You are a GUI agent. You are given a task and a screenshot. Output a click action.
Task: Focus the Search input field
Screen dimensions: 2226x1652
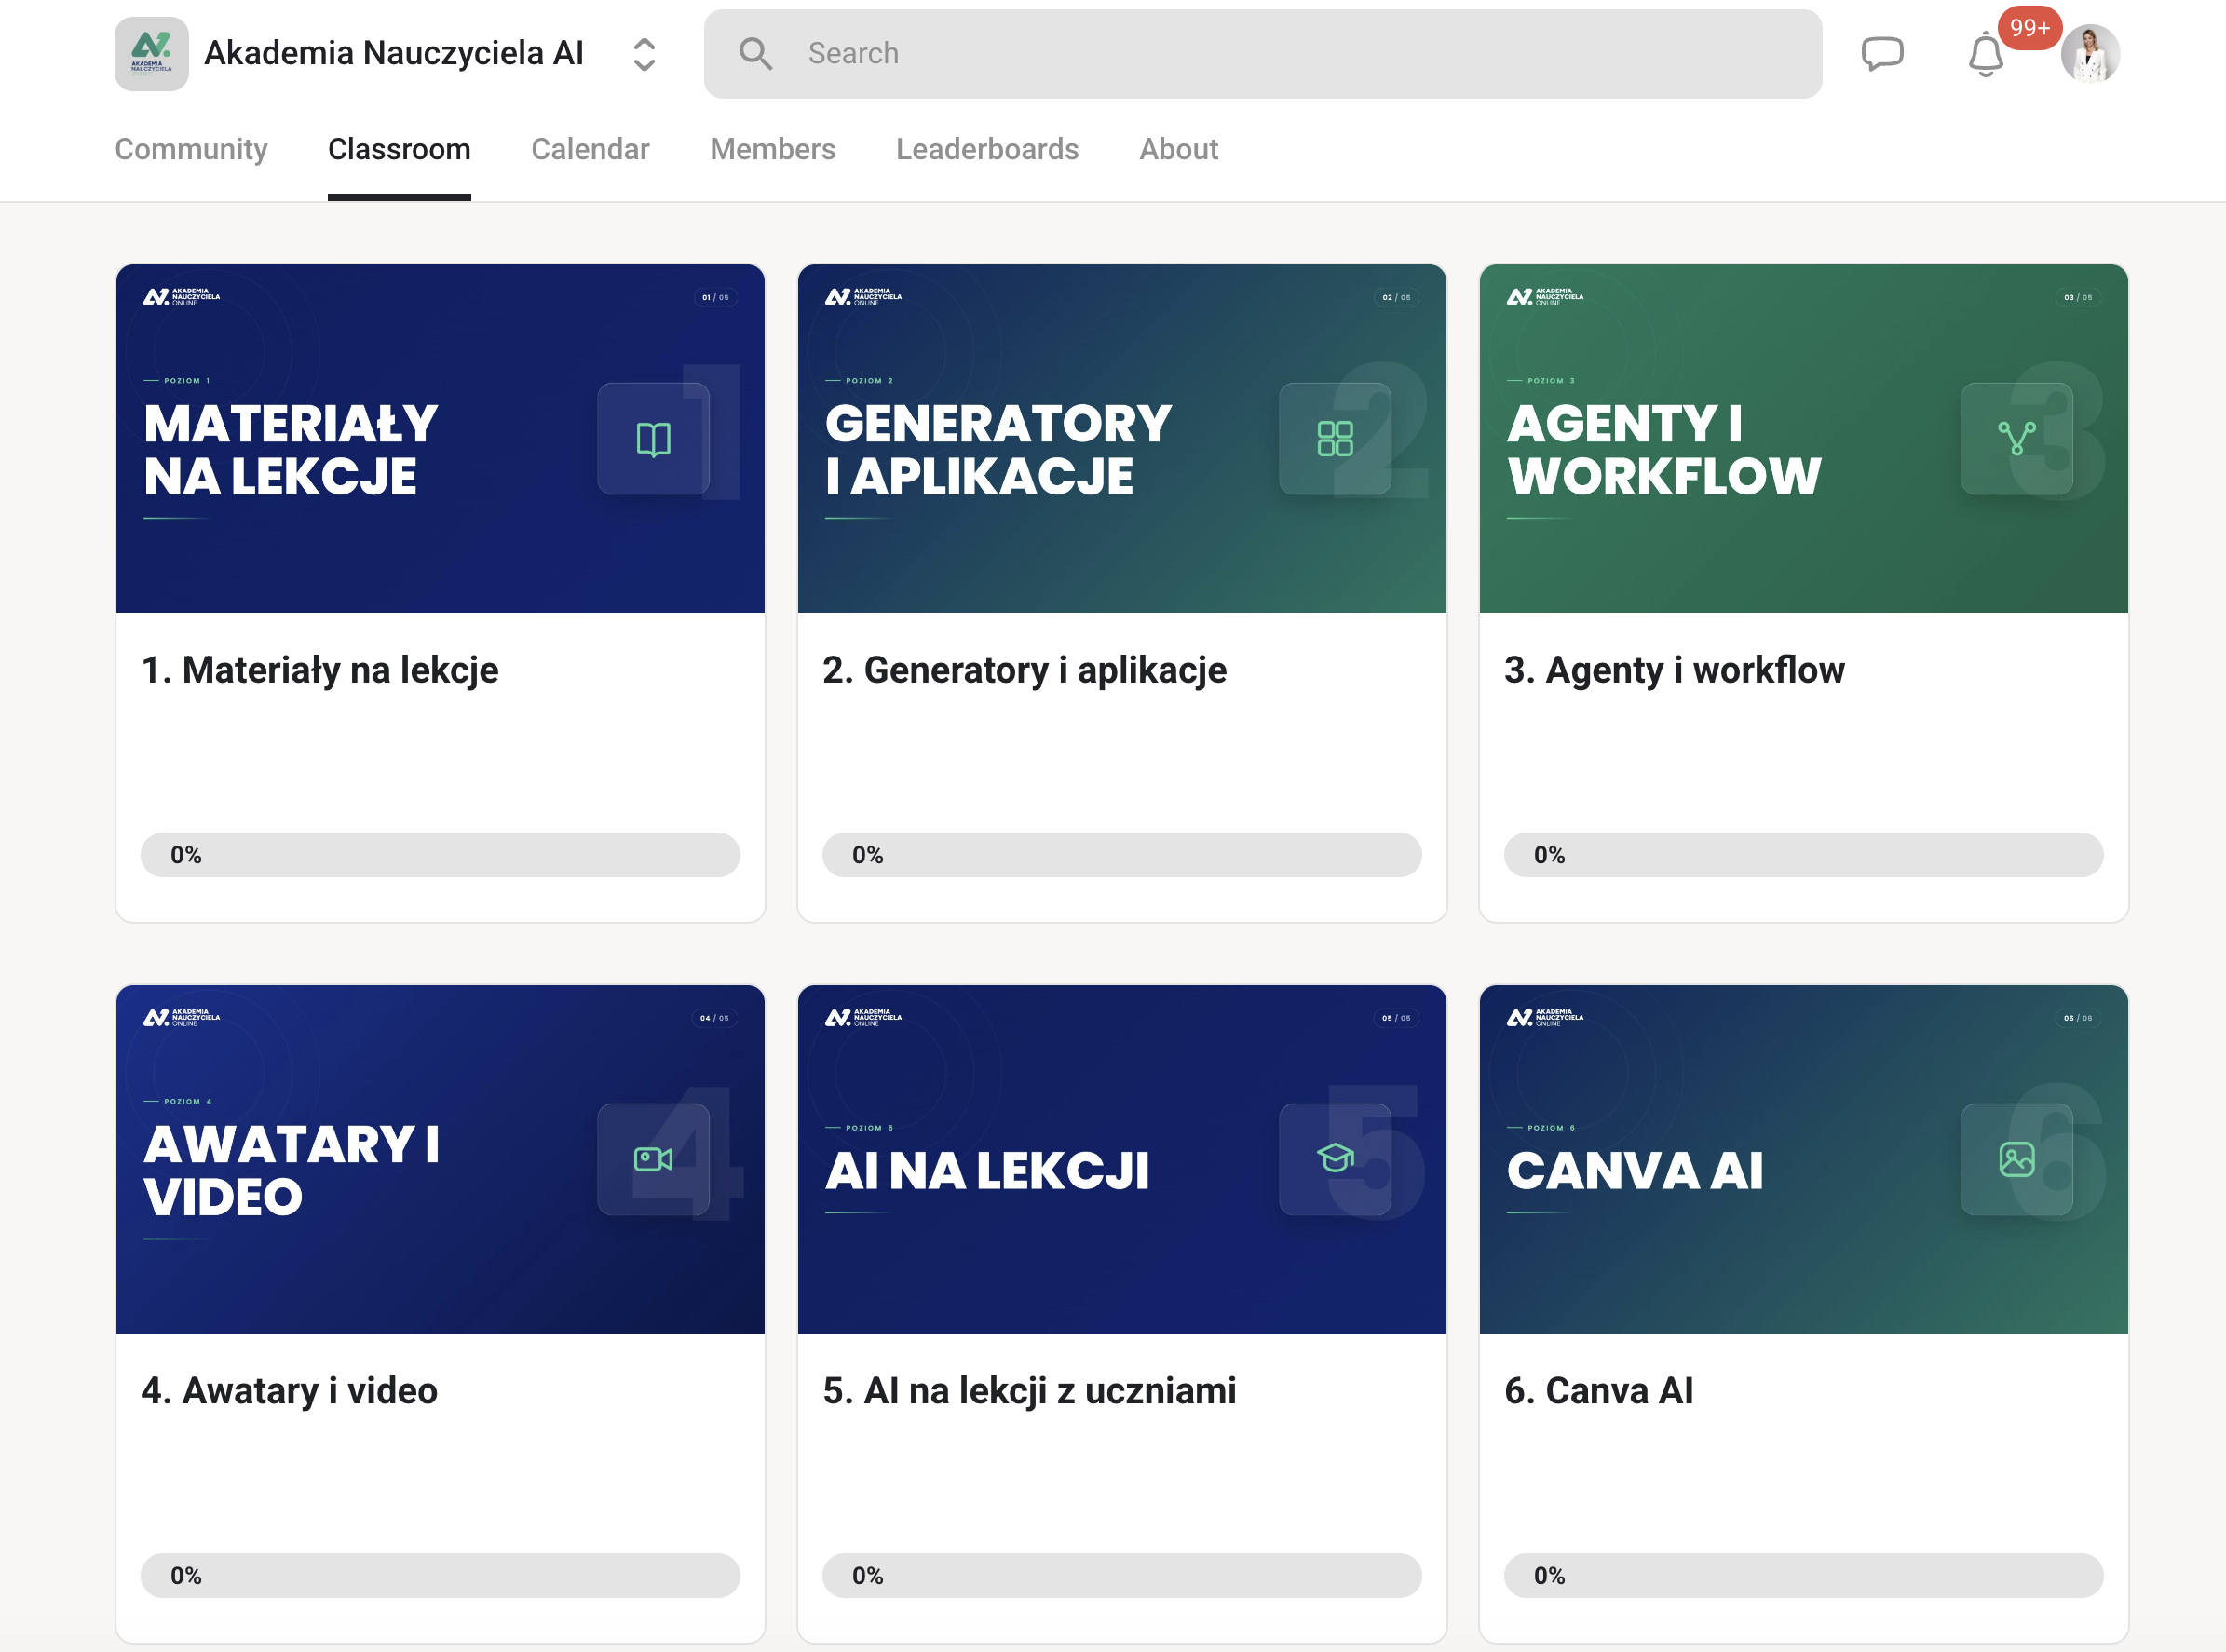coord(1262,54)
